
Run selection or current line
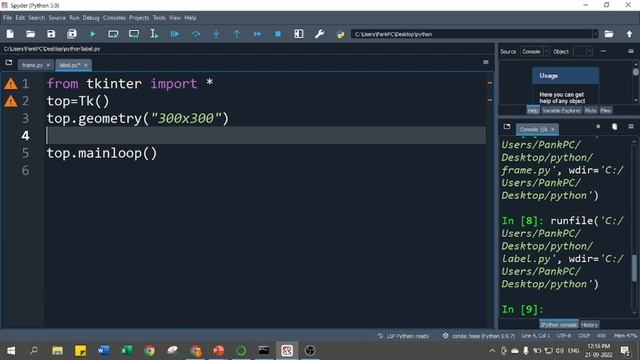tap(154, 34)
